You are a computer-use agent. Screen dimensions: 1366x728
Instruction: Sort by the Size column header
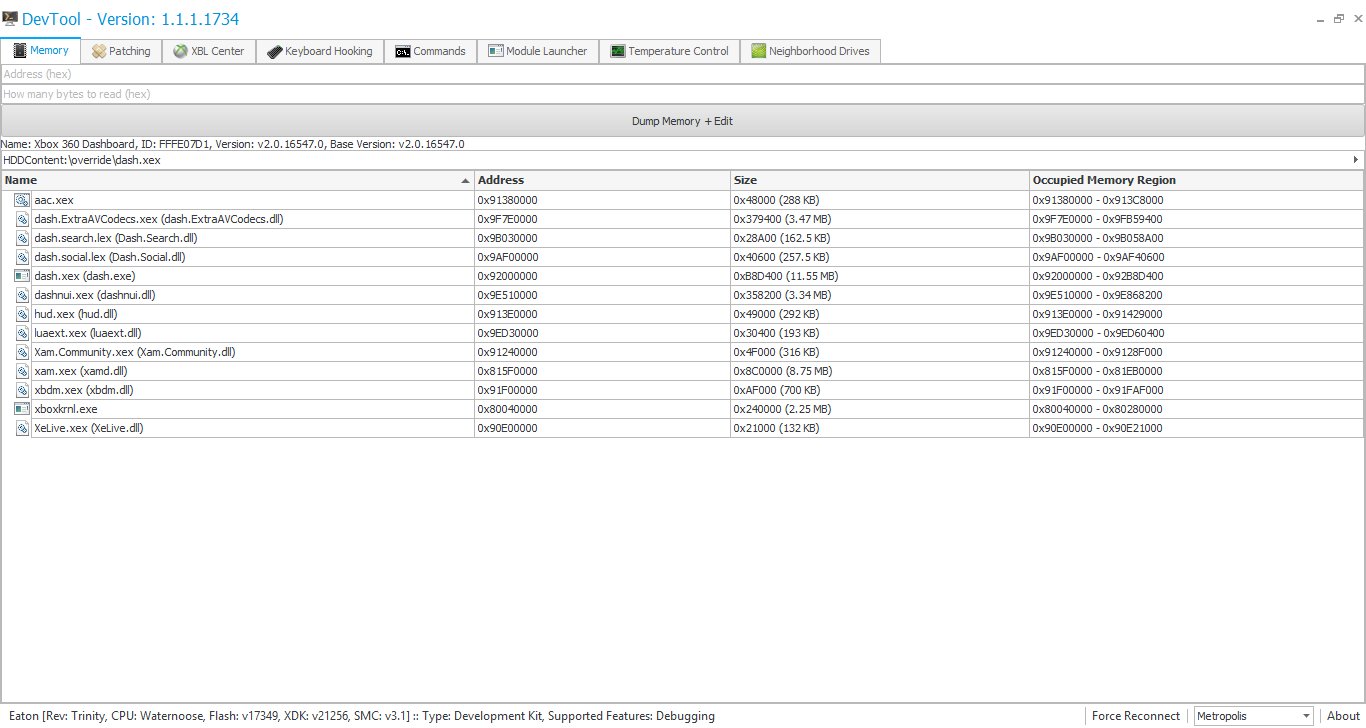(x=880, y=180)
